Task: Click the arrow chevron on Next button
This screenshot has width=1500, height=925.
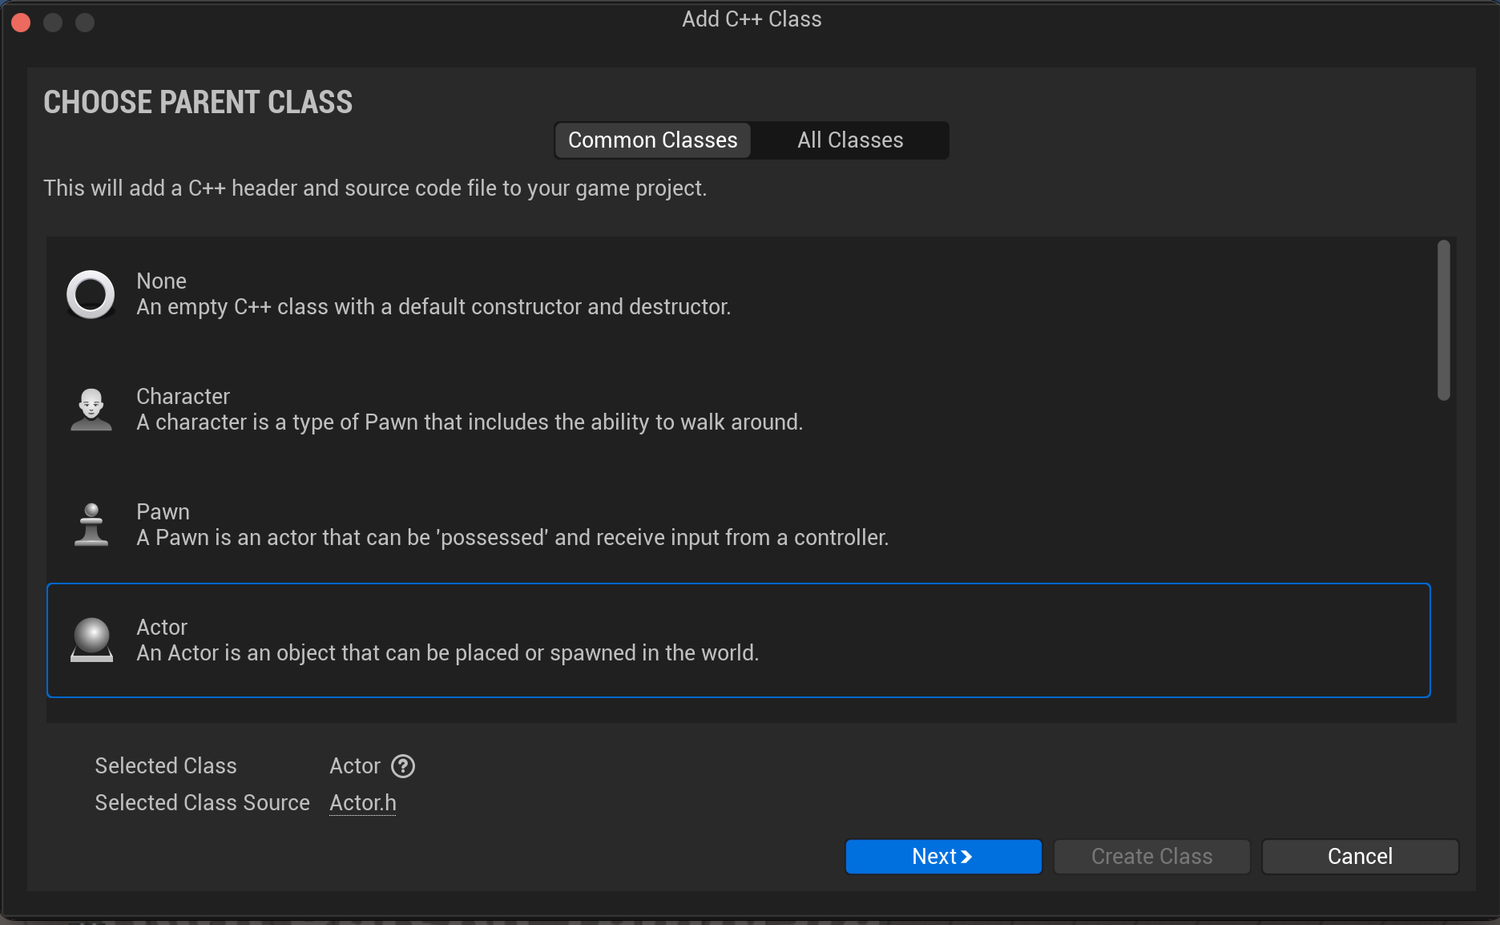Action: (x=966, y=857)
